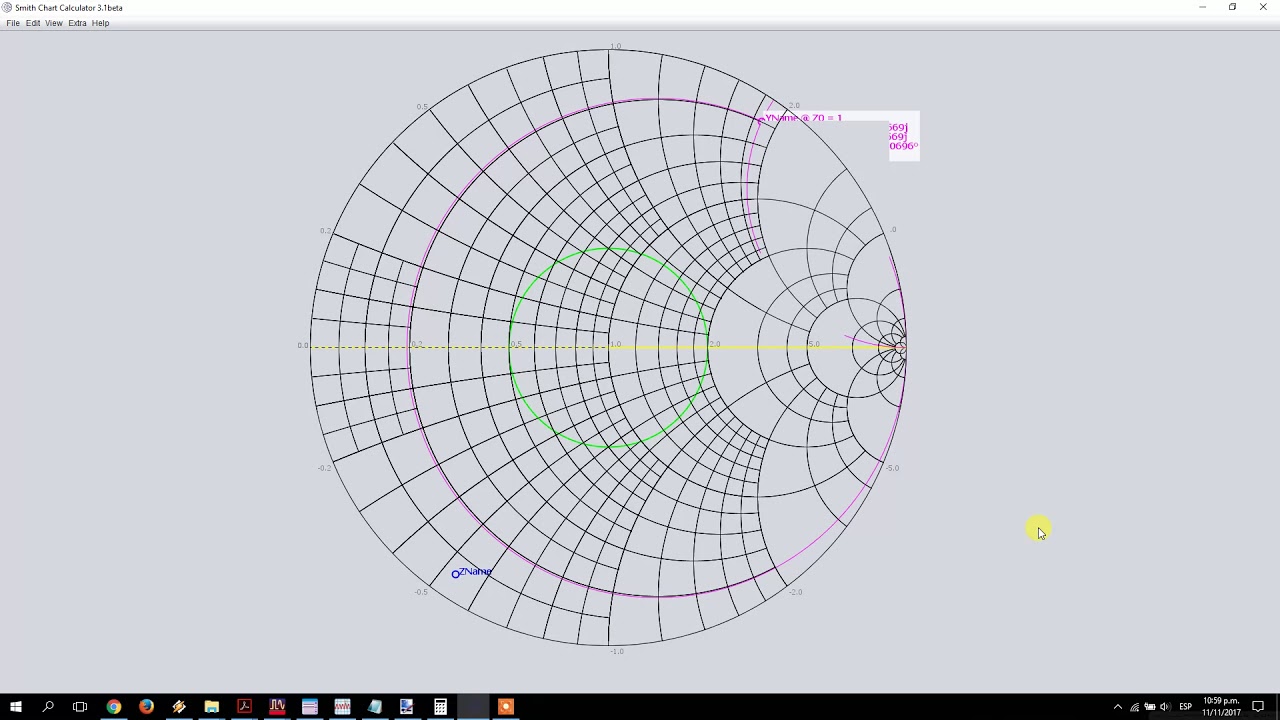Switch ESP keyboard language in tray
1280x720 pixels.
[x=1185, y=707]
